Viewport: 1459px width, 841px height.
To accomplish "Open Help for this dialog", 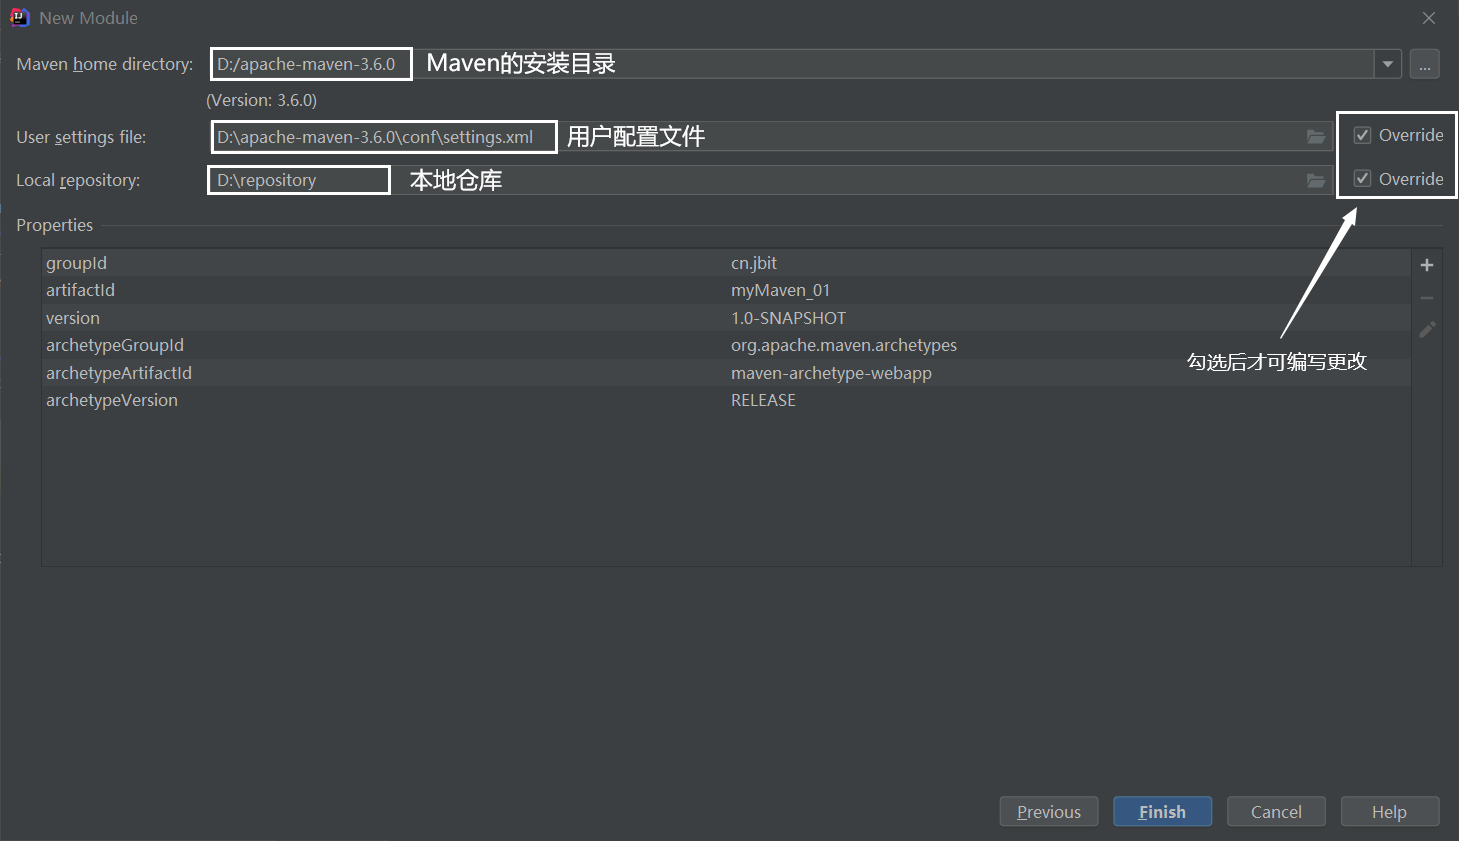I will (1389, 812).
